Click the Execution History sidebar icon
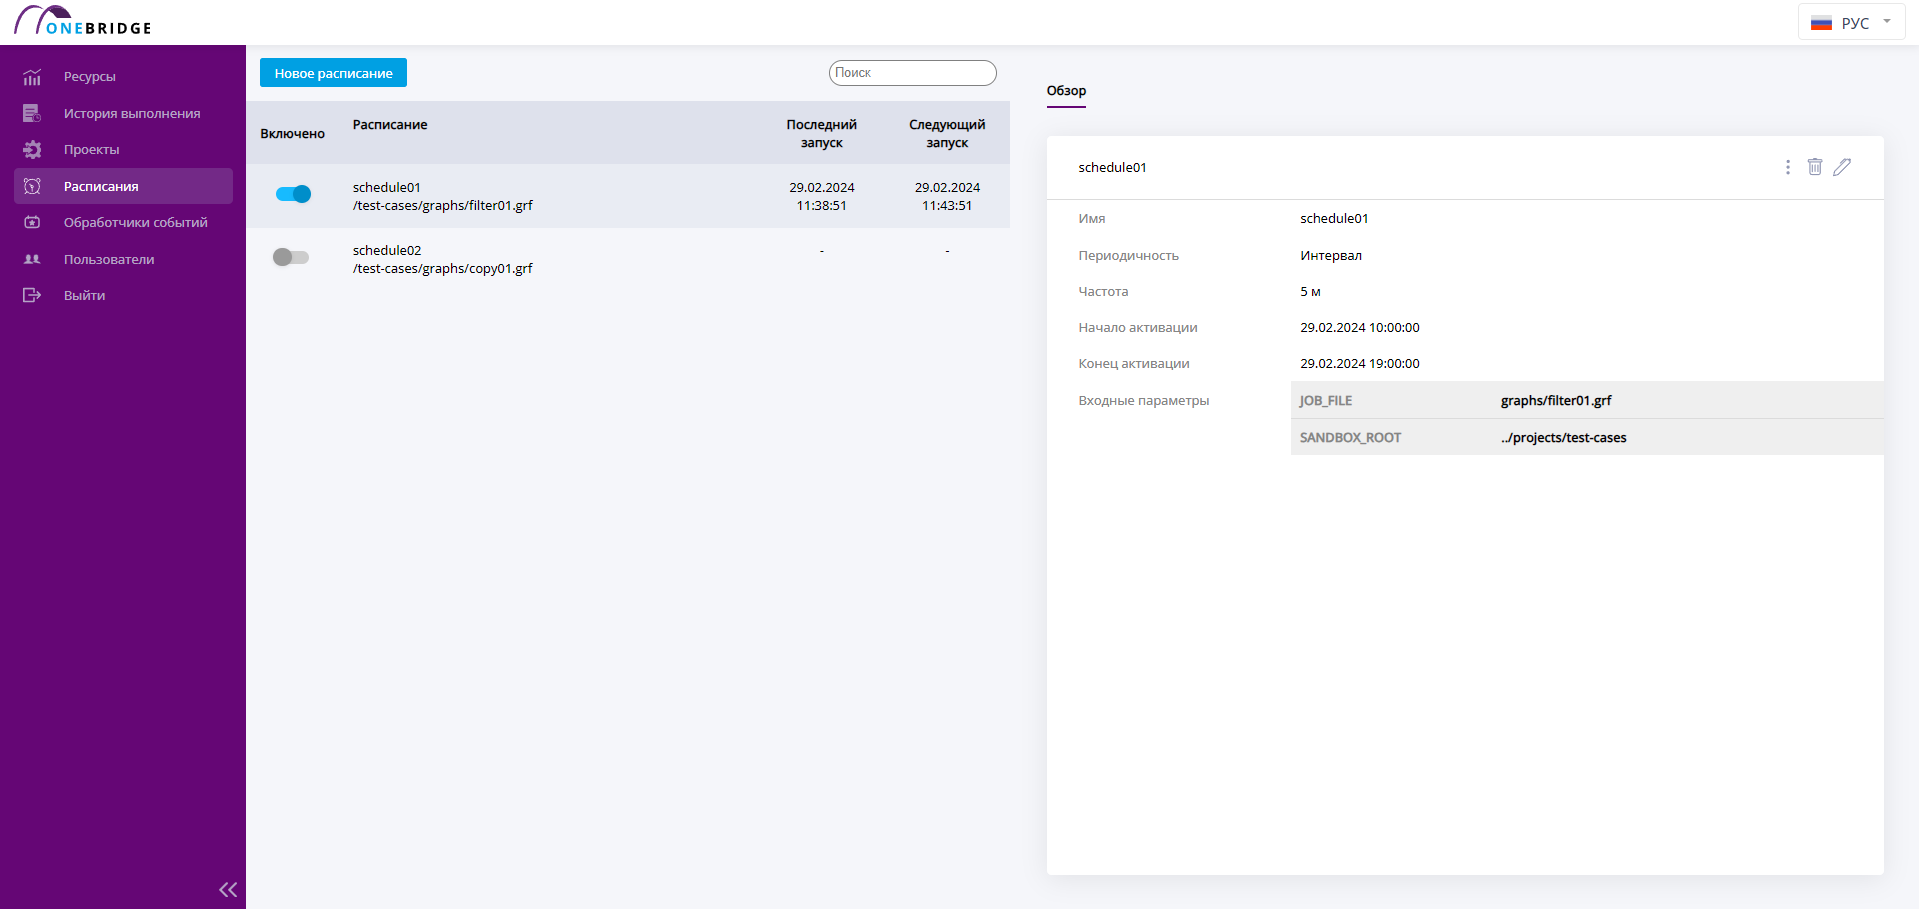The width and height of the screenshot is (1919, 909). tap(32, 113)
